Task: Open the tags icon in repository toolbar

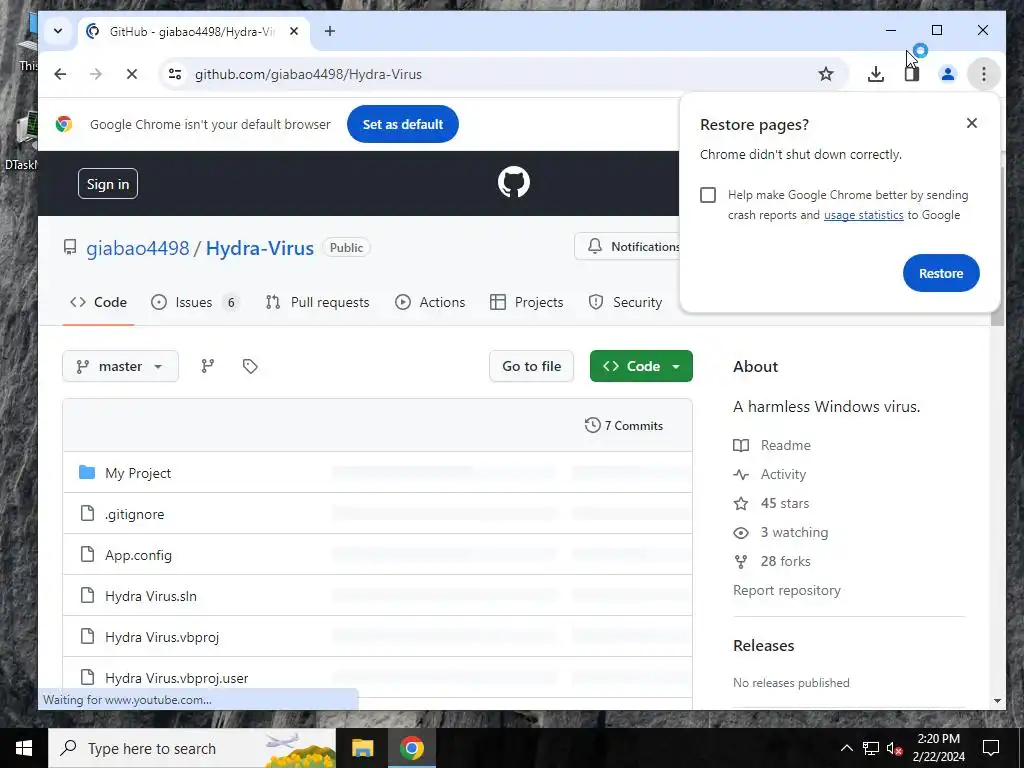Action: 250,366
